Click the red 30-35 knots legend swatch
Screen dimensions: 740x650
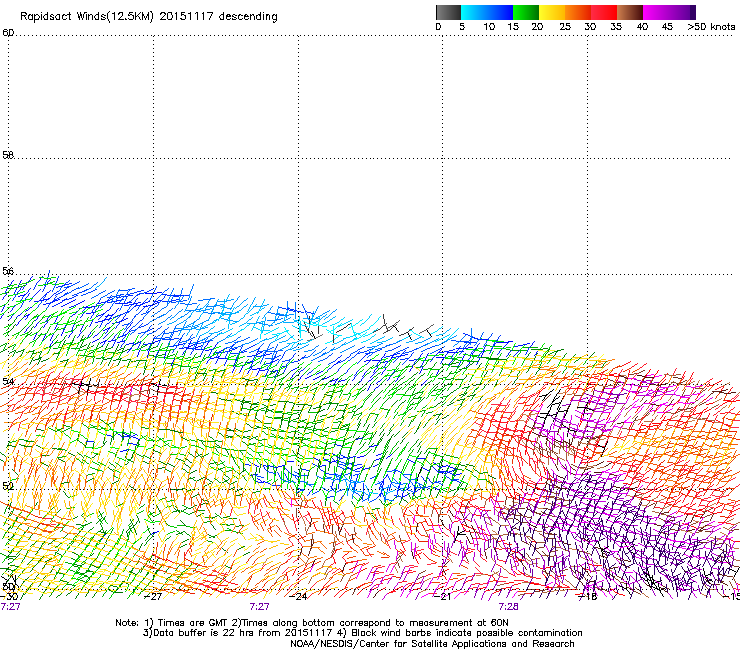[604, 12]
